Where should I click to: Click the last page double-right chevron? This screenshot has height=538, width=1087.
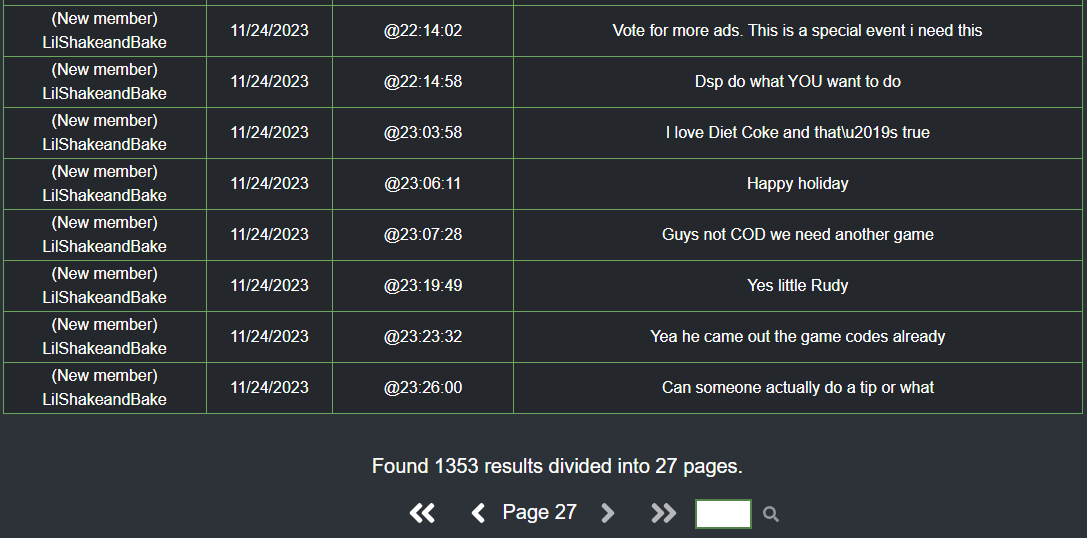[x=663, y=513]
